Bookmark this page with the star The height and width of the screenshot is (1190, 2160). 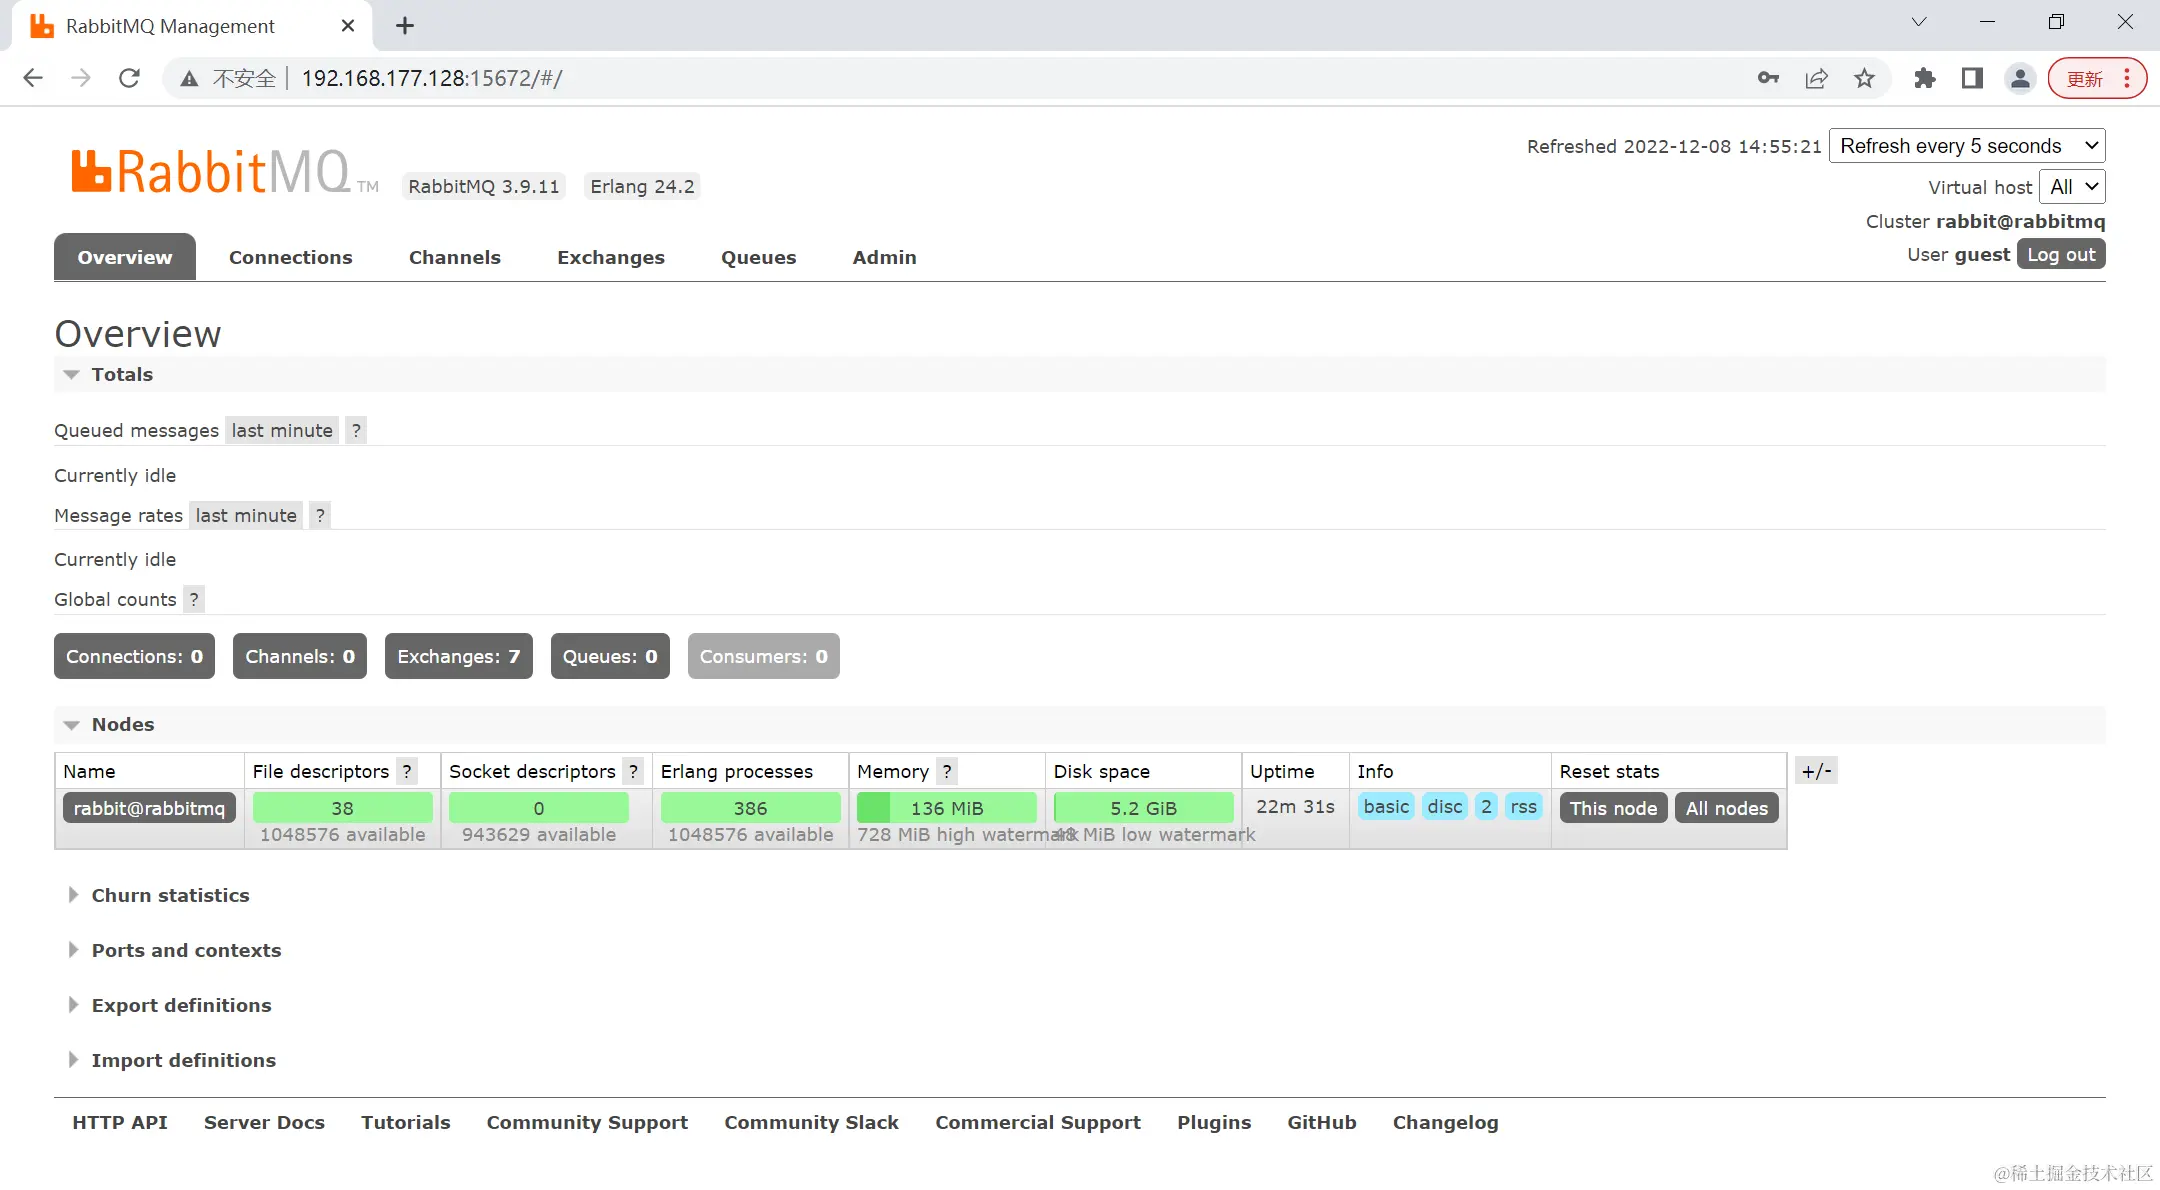pyautogui.click(x=1864, y=78)
